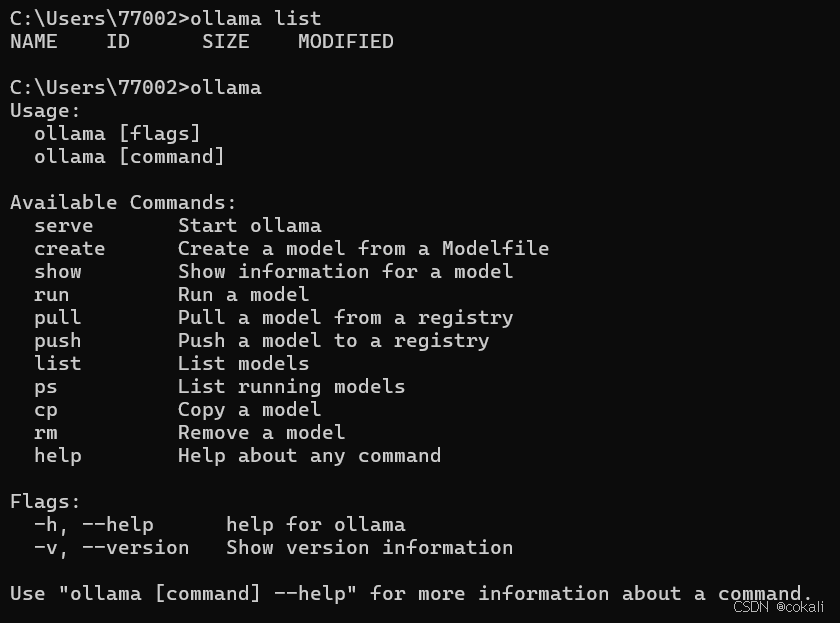Screen dimensions: 840x623
Task: Click the 'ollama list' command text
Action: [256, 19]
